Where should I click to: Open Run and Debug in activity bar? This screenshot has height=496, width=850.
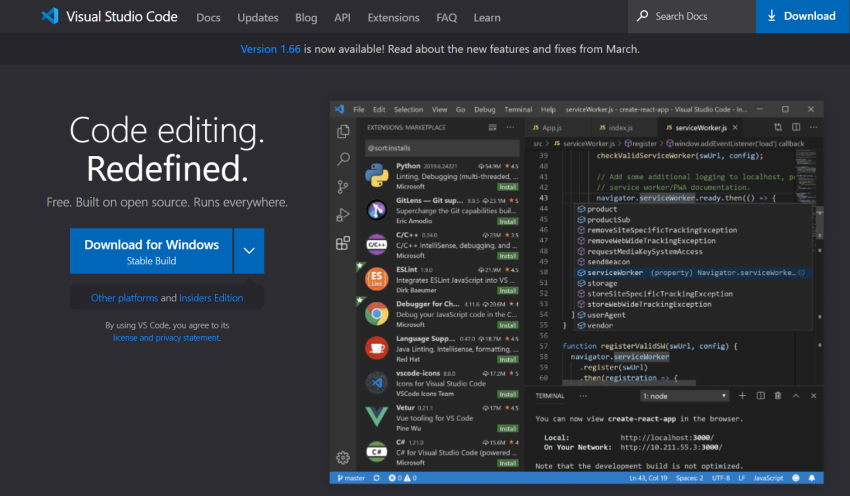coord(343,214)
